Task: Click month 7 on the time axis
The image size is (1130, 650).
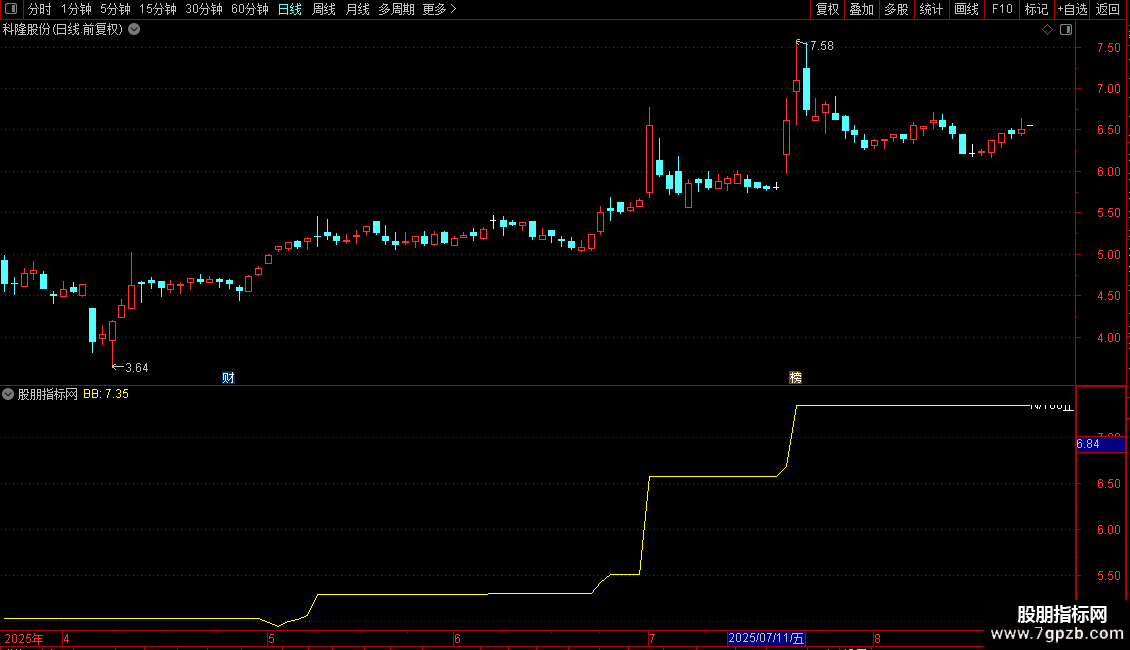Action: click(651, 639)
